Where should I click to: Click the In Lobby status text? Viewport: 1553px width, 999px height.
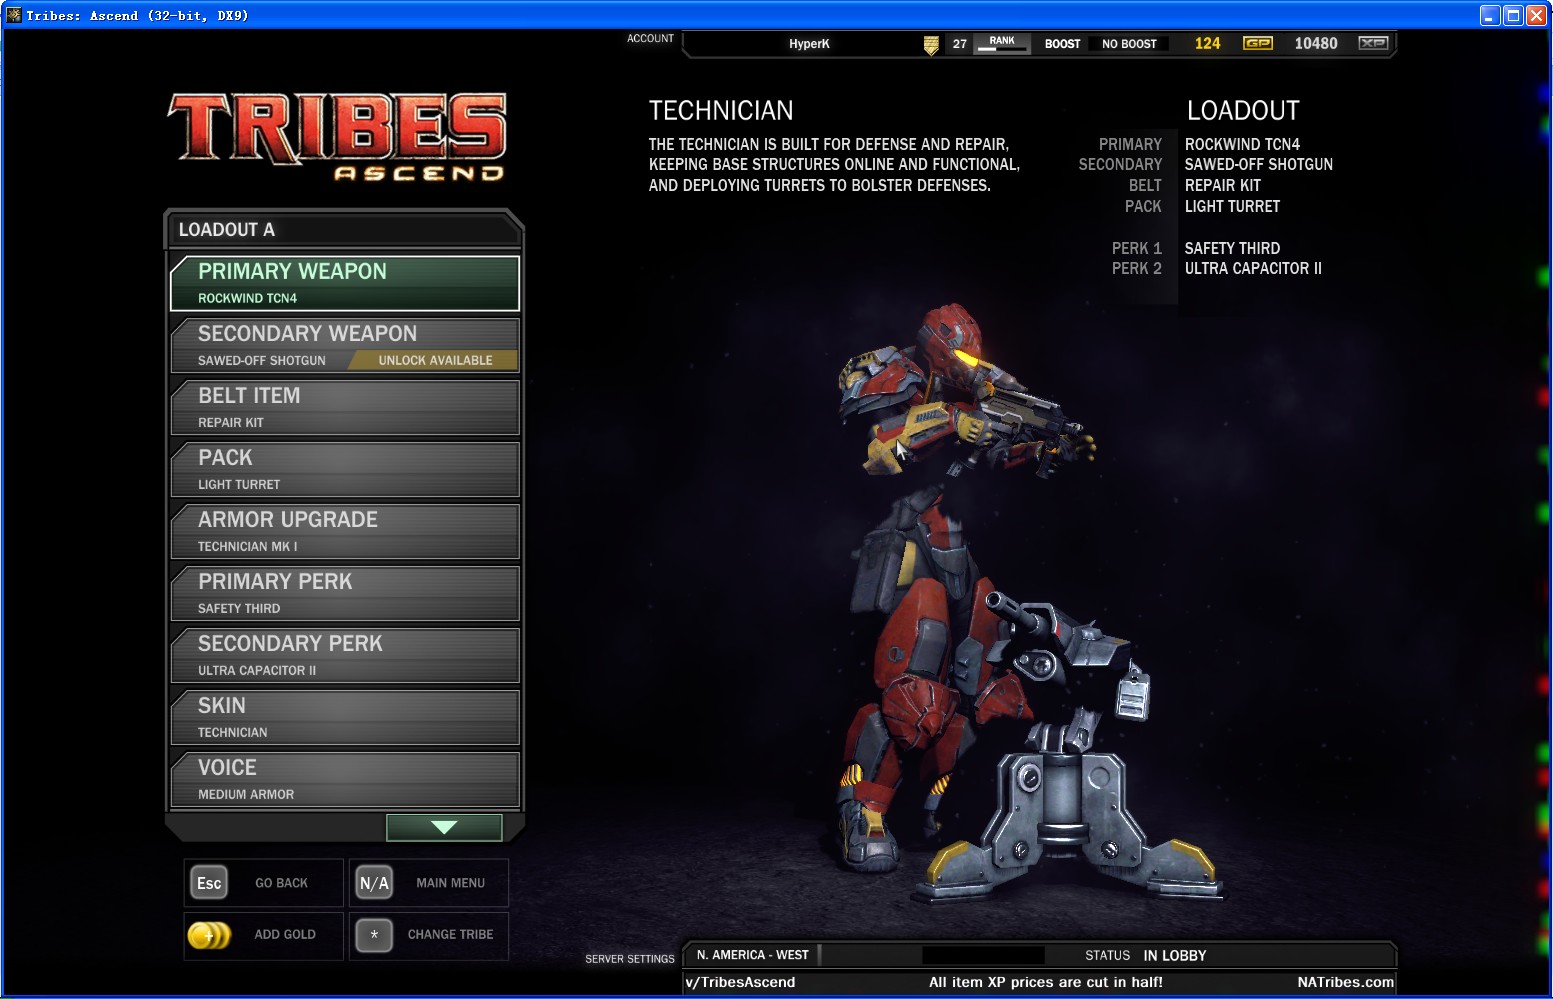click(x=1175, y=955)
